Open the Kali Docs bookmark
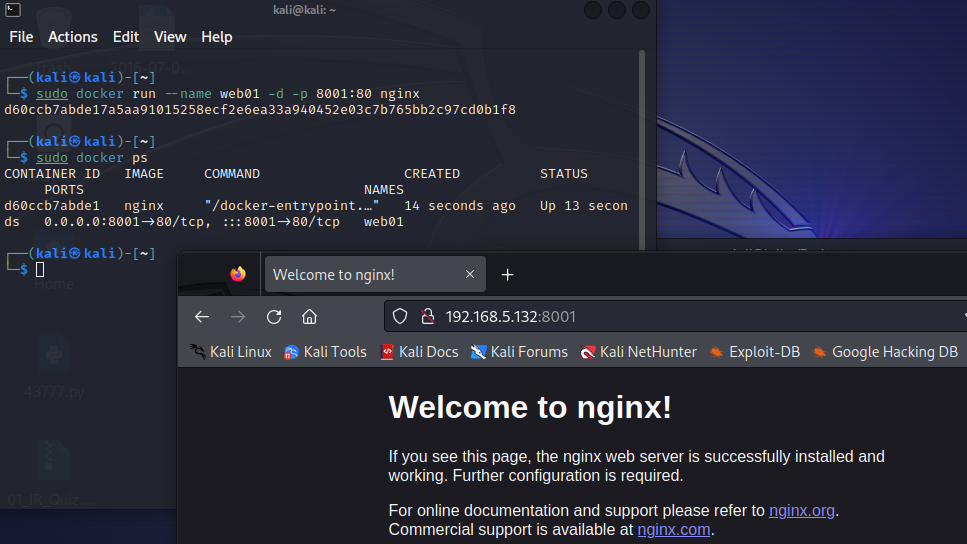The image size is (967, 544). (x=420, y=352)
